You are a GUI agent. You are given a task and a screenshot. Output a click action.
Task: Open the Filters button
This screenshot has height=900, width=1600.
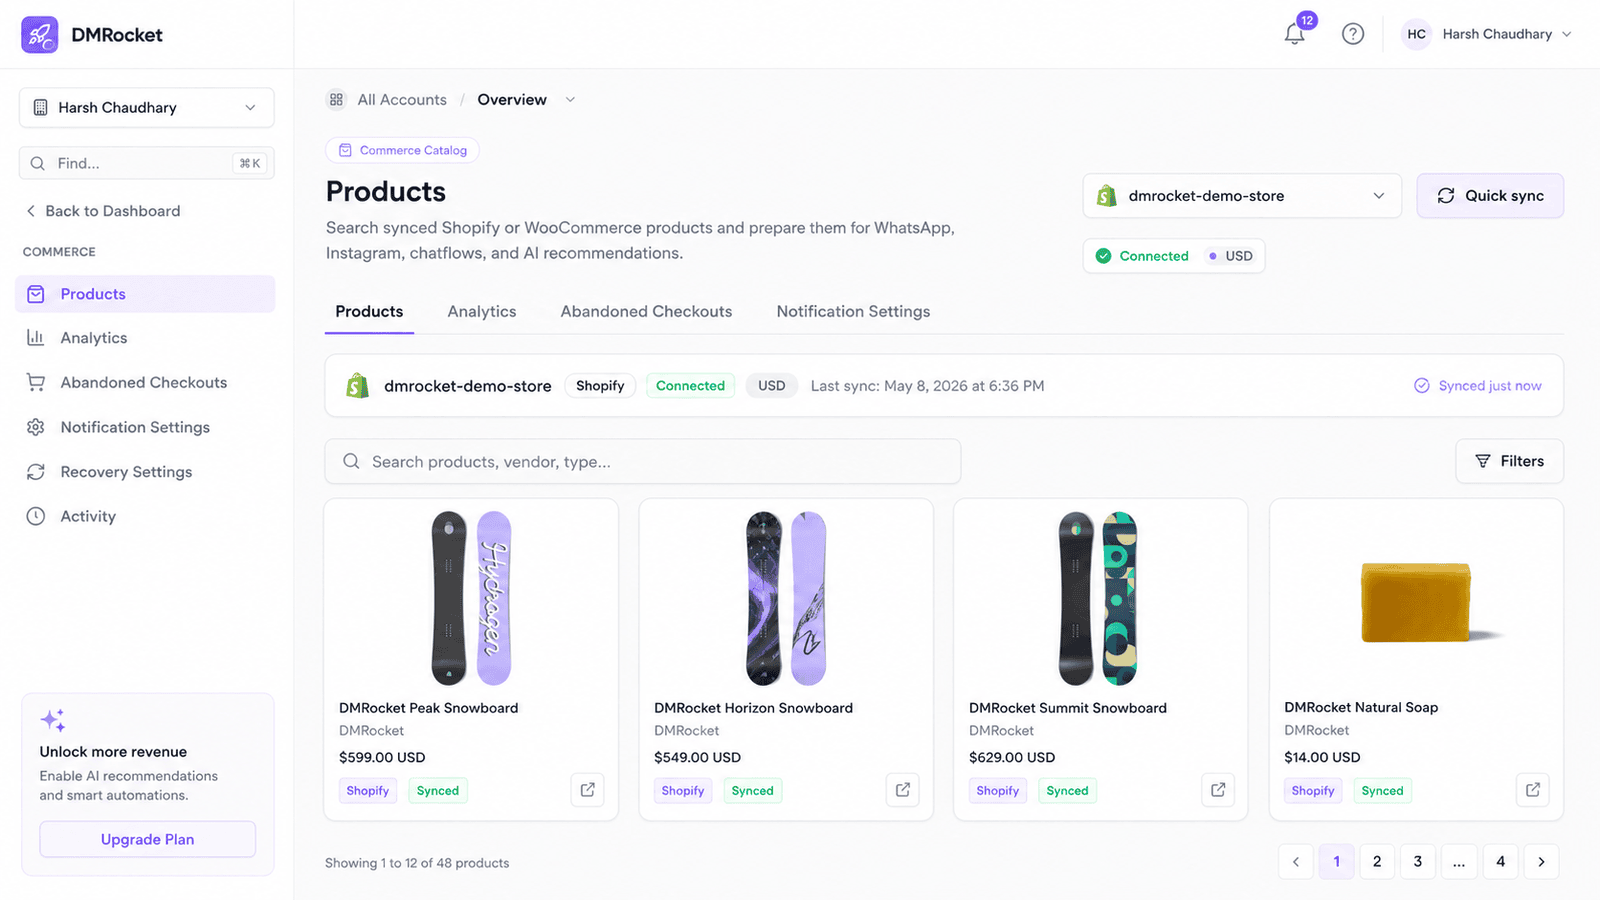(1510, 461)
